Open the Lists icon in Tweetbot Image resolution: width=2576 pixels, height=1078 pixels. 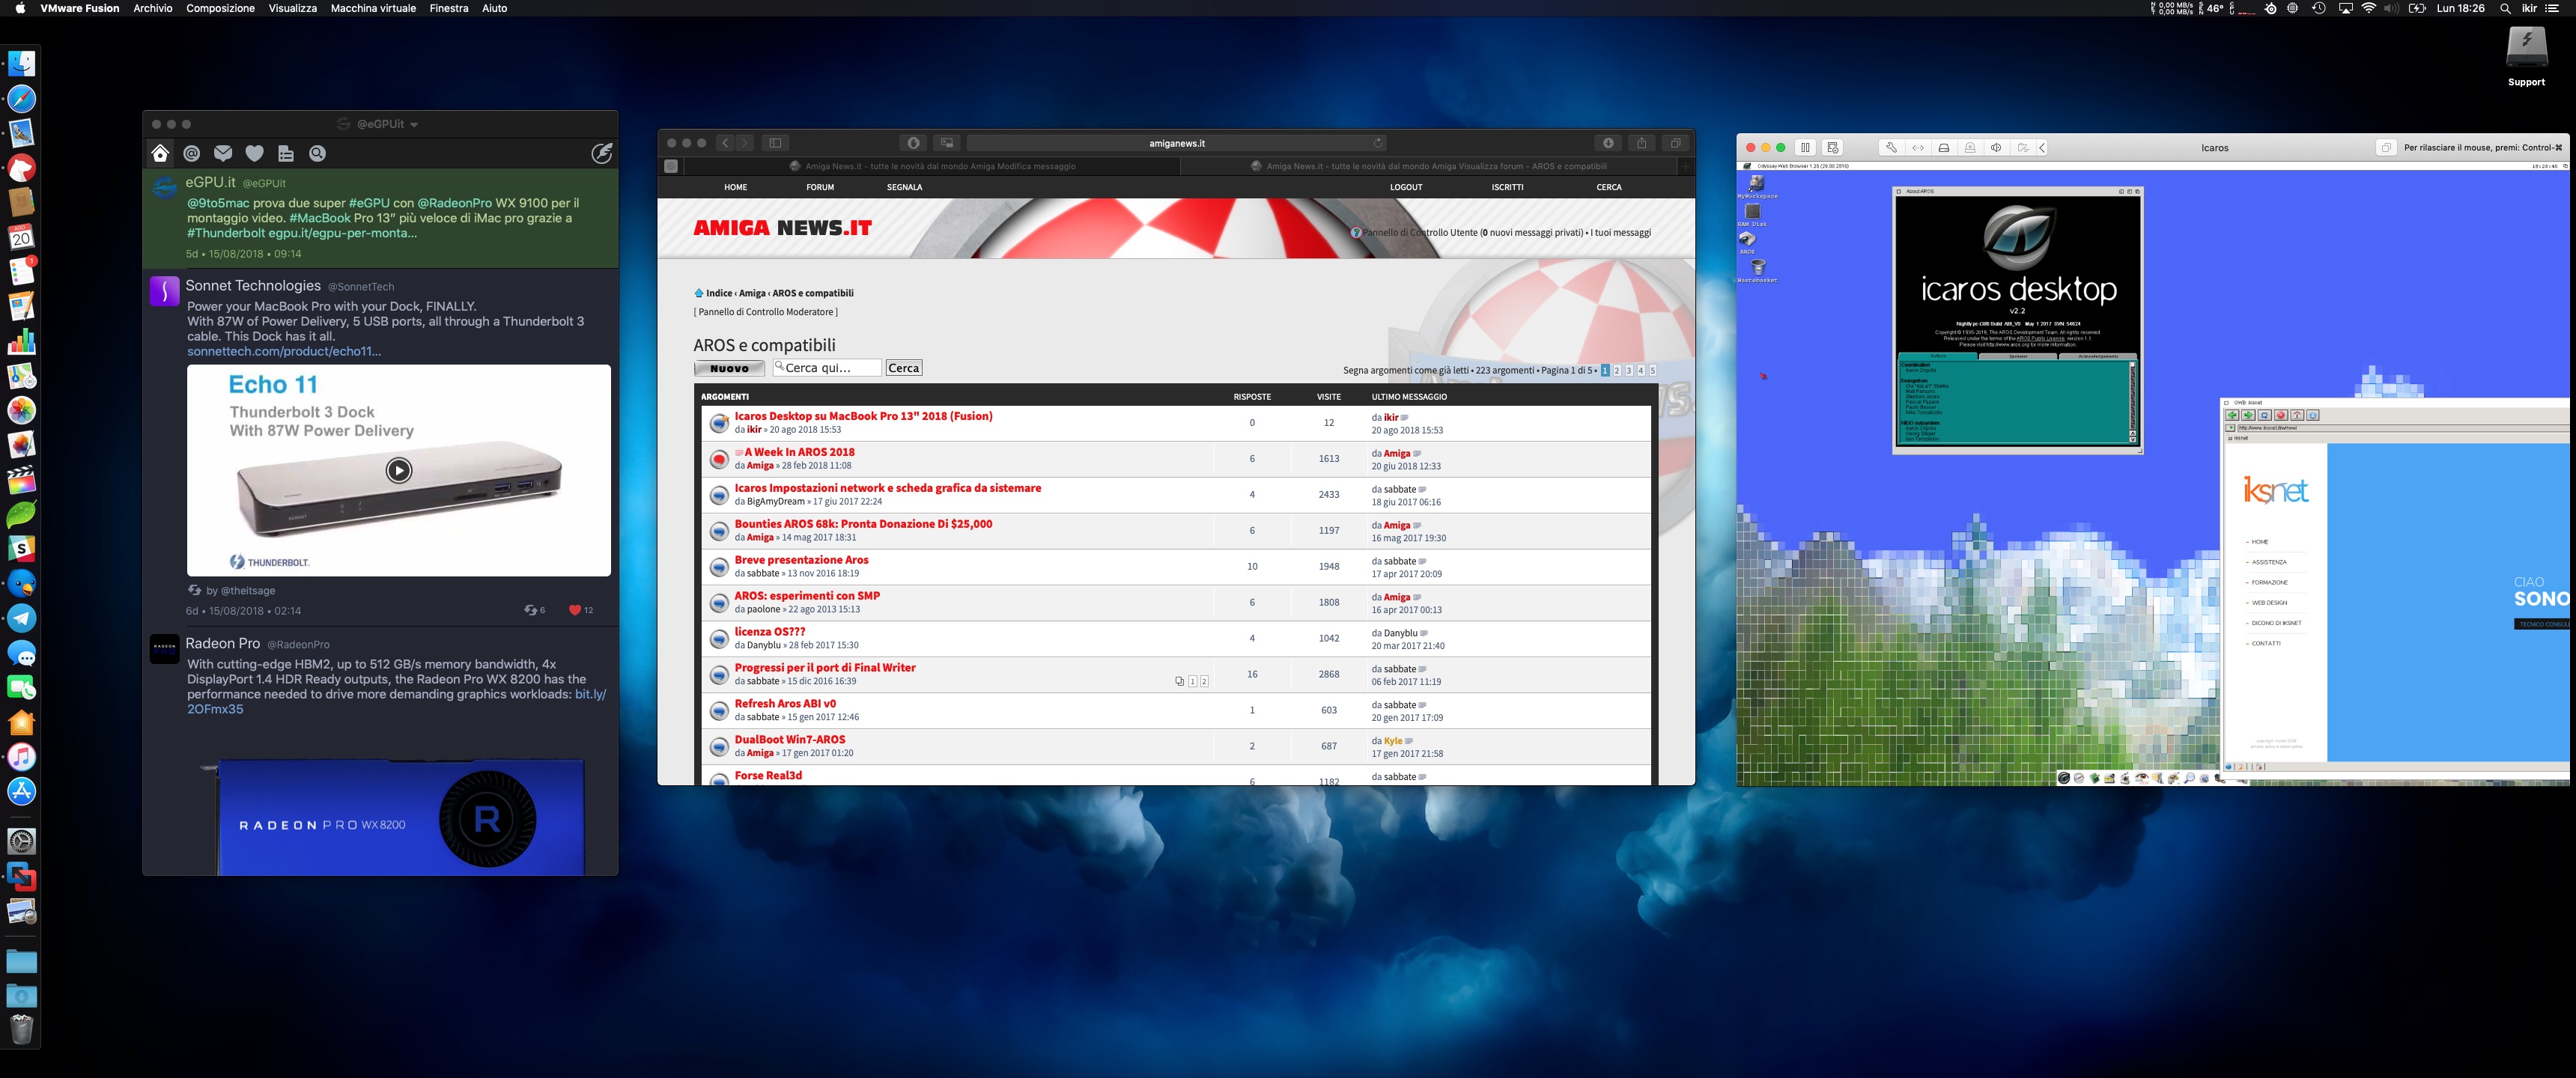coord(286,153)
